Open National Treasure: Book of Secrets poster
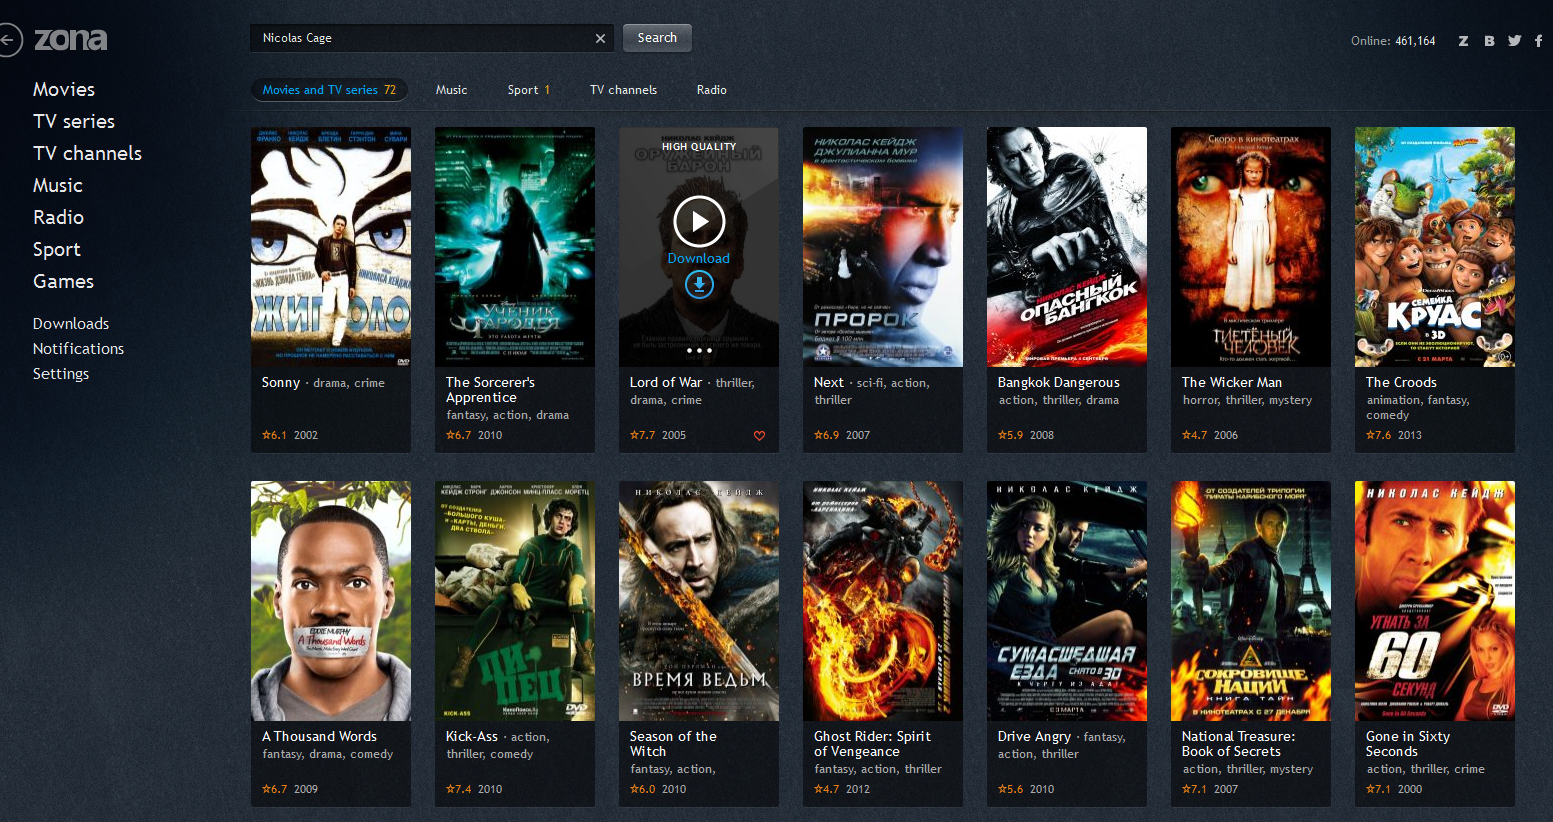This screenshot has height=822, width=1553. (1251, 601)
